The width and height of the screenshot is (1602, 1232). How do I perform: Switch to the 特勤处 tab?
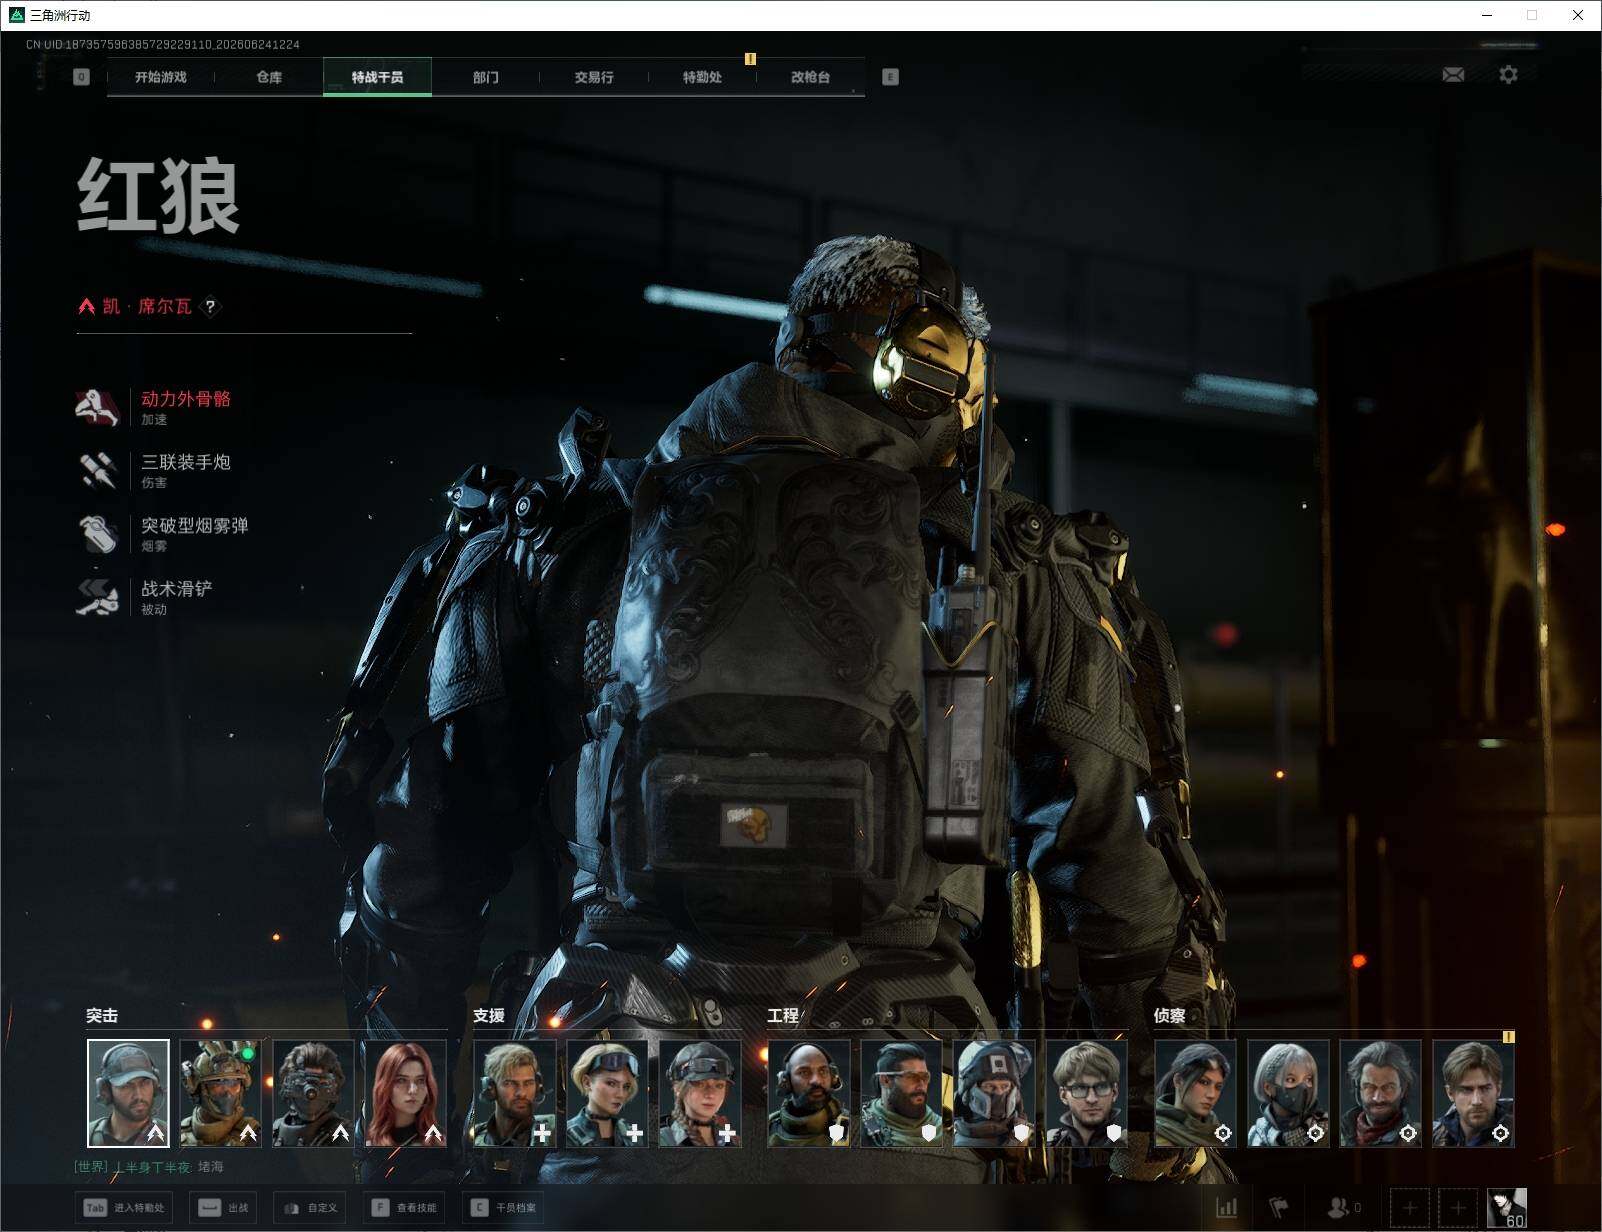[x=702, y=77]
